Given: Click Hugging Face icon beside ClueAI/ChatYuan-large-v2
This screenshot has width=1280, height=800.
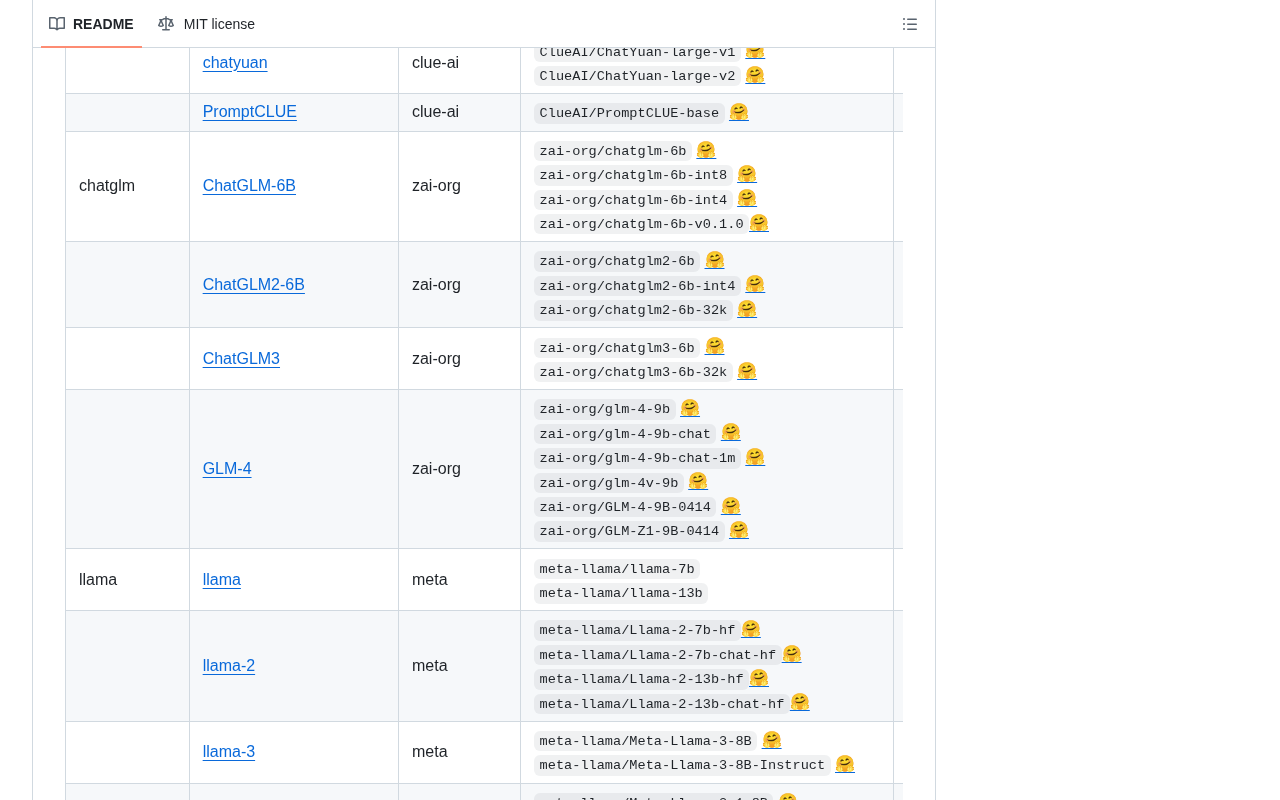Looking at the screenshot, I should (x=755, y=75).
